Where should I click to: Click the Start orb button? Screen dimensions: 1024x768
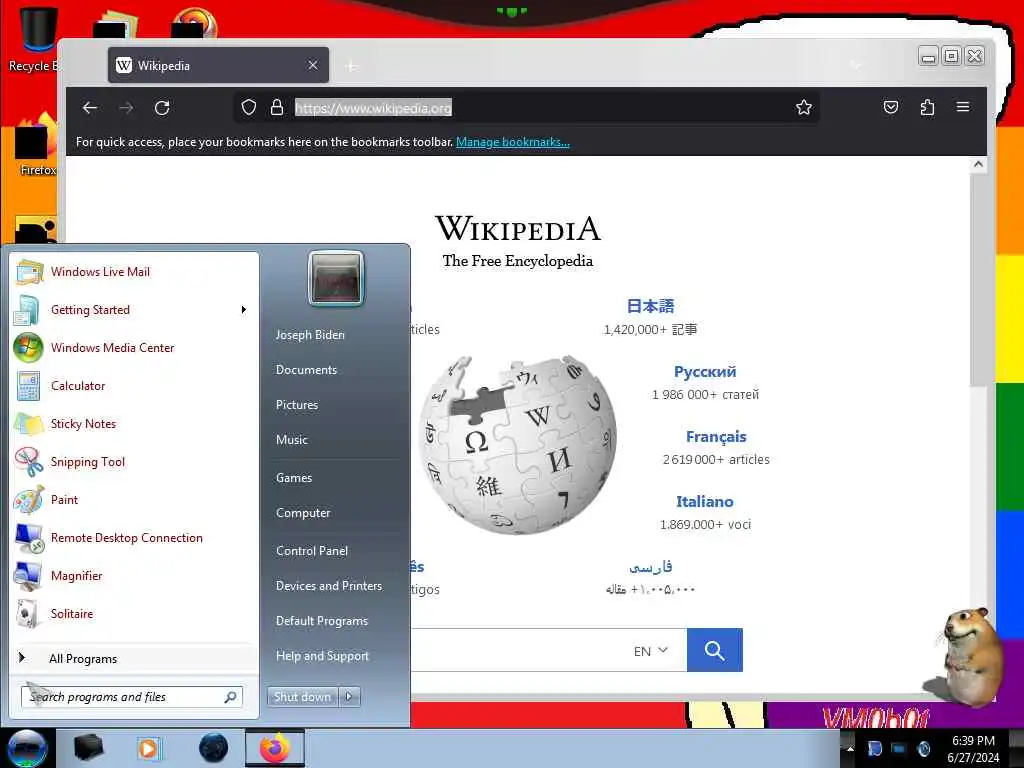pos(27,748)
